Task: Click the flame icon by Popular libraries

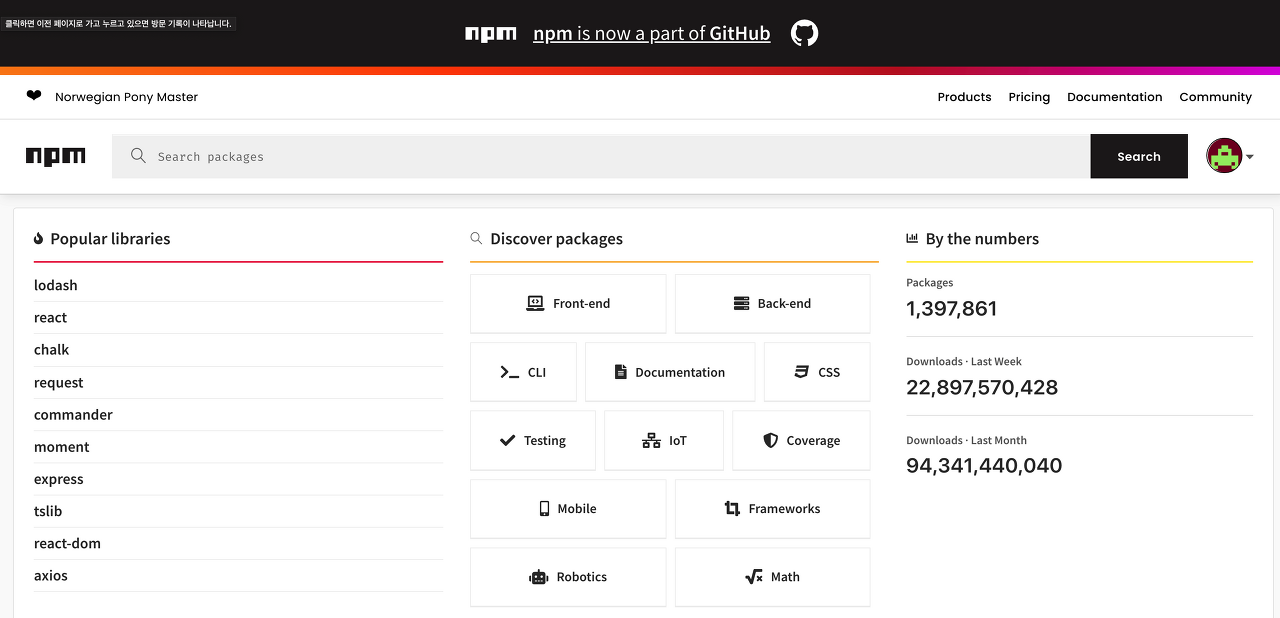Action: pos(39,239)
